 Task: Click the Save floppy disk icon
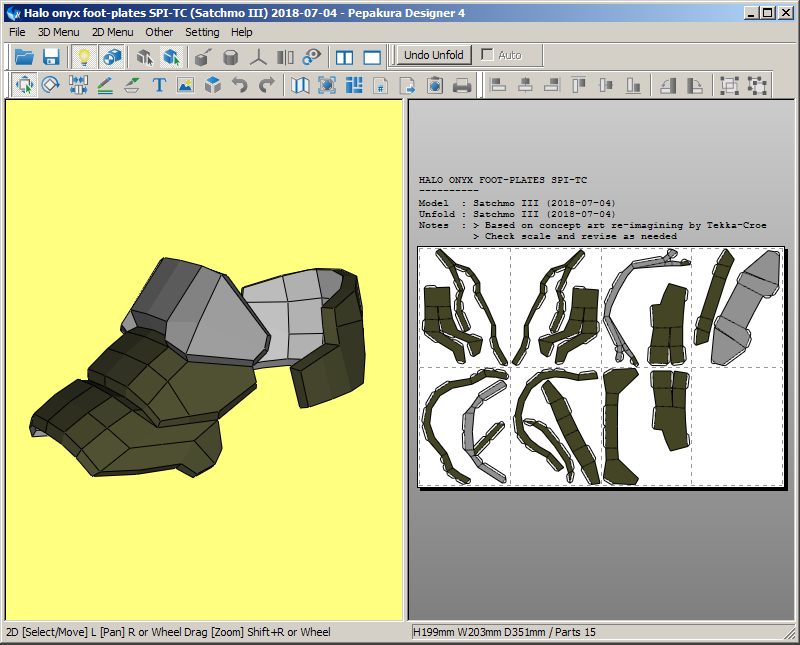pos(51,57)
